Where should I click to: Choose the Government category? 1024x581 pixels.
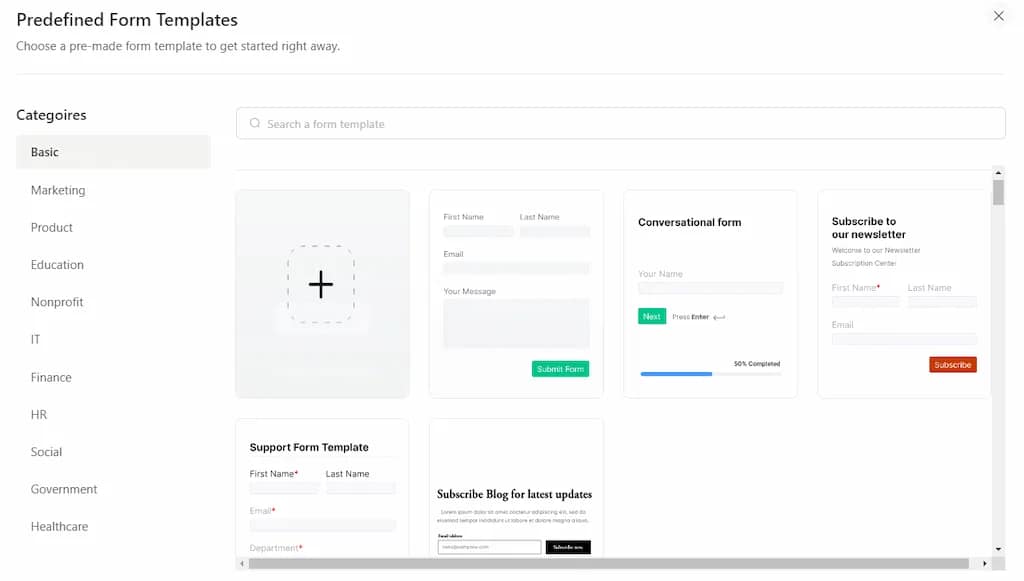point(64,489)
